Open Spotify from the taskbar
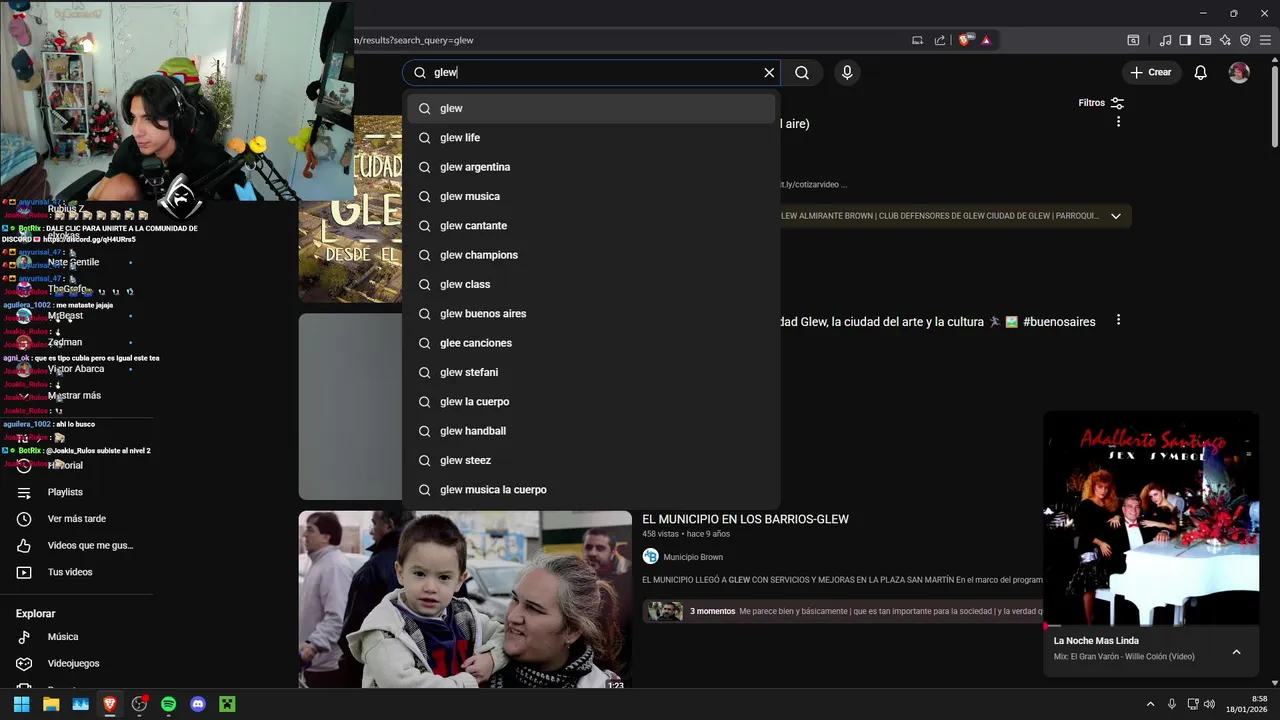The height and width of the screenshot is (720, 1280). [x=168, y=704]
